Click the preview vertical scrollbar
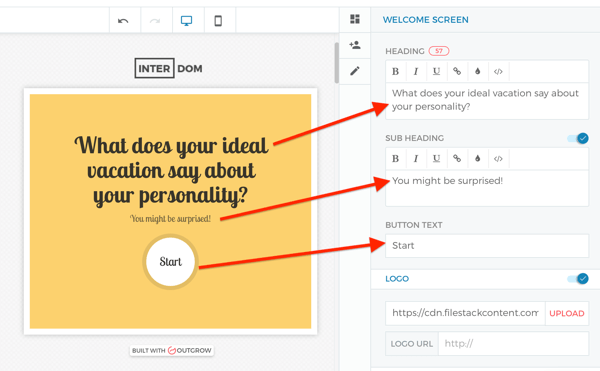 coord(336,63)
